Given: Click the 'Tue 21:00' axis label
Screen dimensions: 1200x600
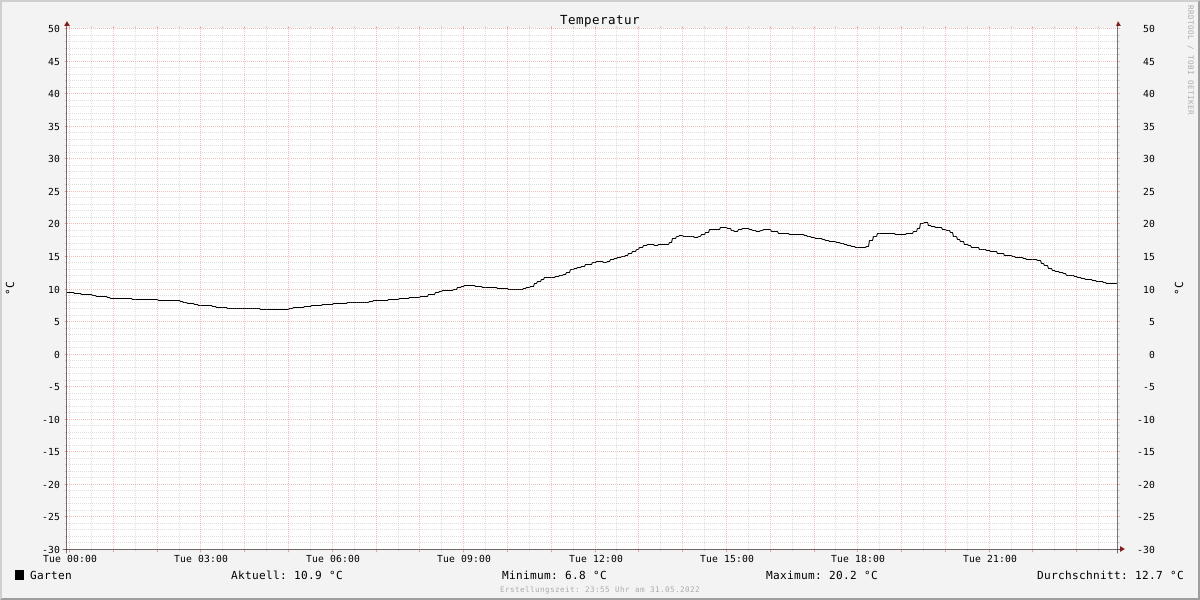Looking at the screenshot, I should [x=990, y=559].
